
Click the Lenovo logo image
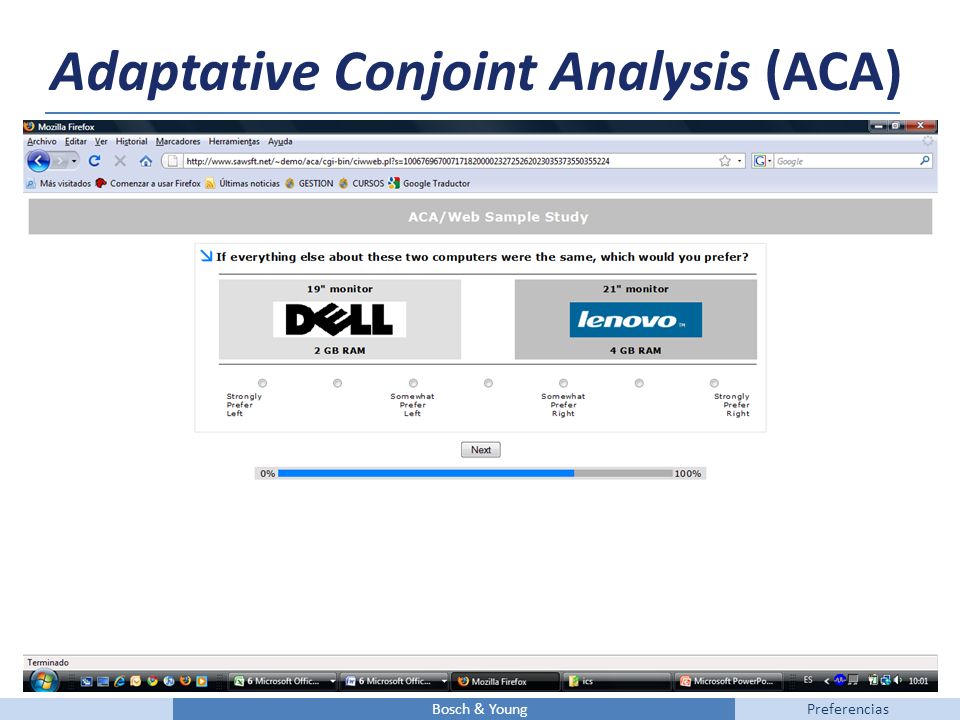tap(636, 319)
